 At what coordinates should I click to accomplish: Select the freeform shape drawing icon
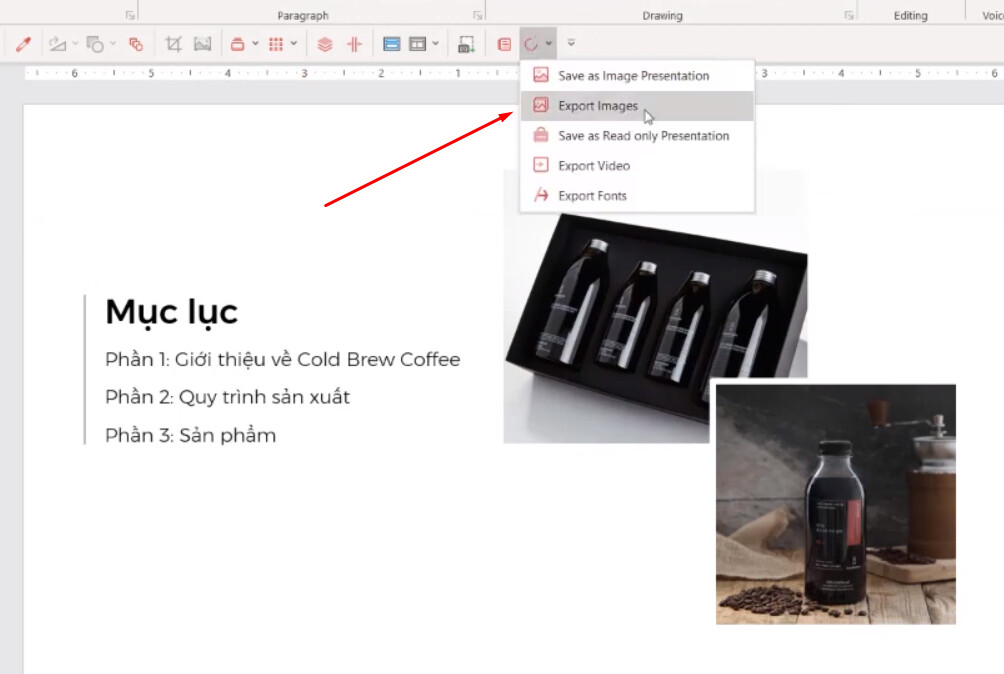(x=58, y=43)
